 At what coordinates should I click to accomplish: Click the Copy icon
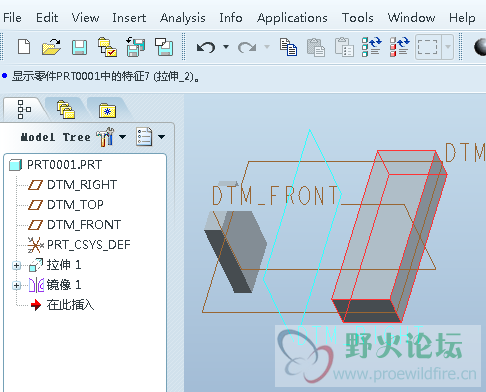pos(288,47)
